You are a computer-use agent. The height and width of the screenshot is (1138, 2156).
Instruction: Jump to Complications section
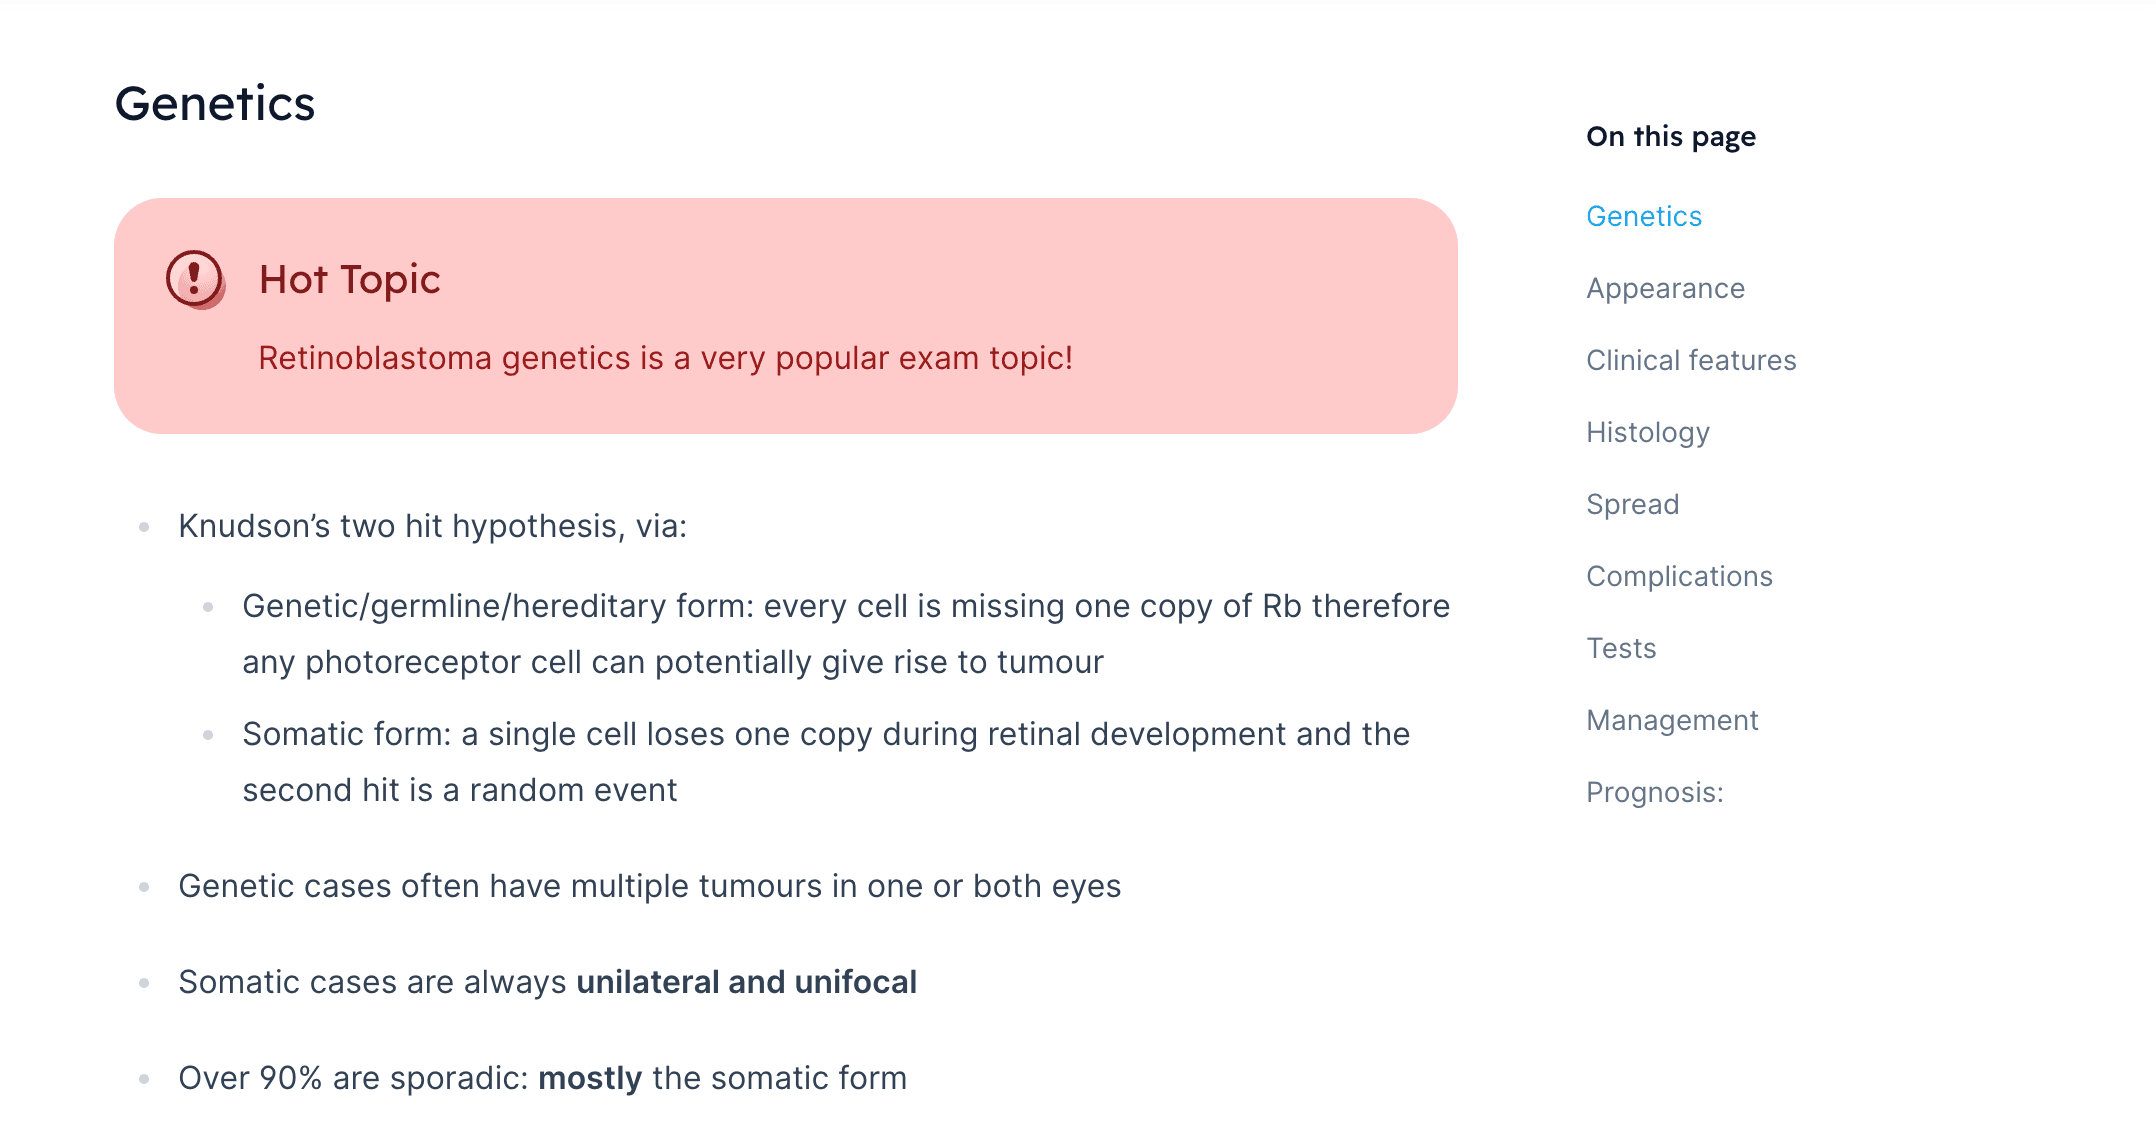tap(1679, 576)
